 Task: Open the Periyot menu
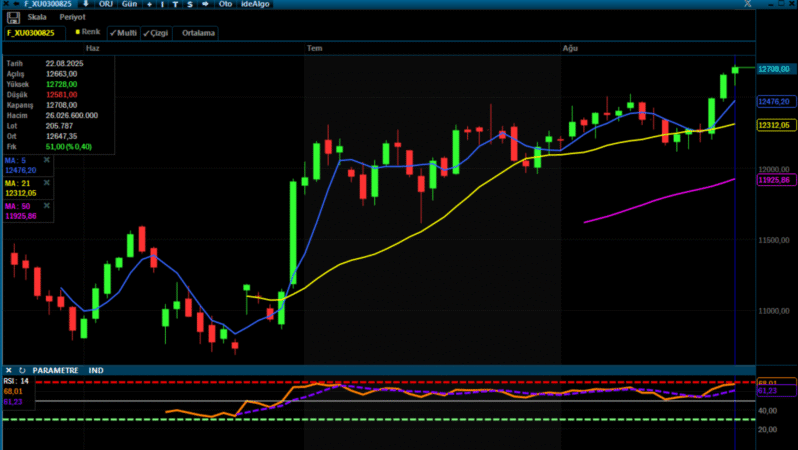[x=71, y=17]
